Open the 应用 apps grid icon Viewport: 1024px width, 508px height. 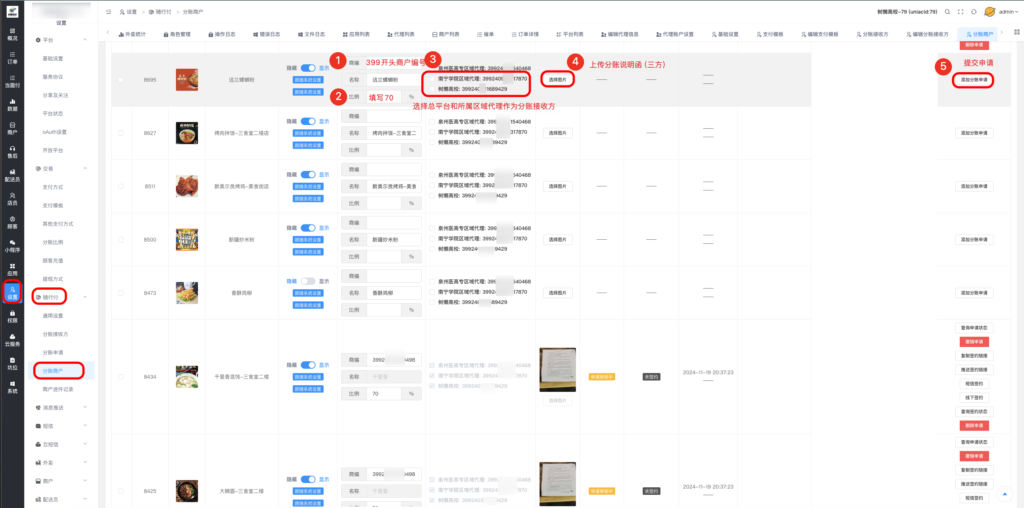[x=12, y=269]
